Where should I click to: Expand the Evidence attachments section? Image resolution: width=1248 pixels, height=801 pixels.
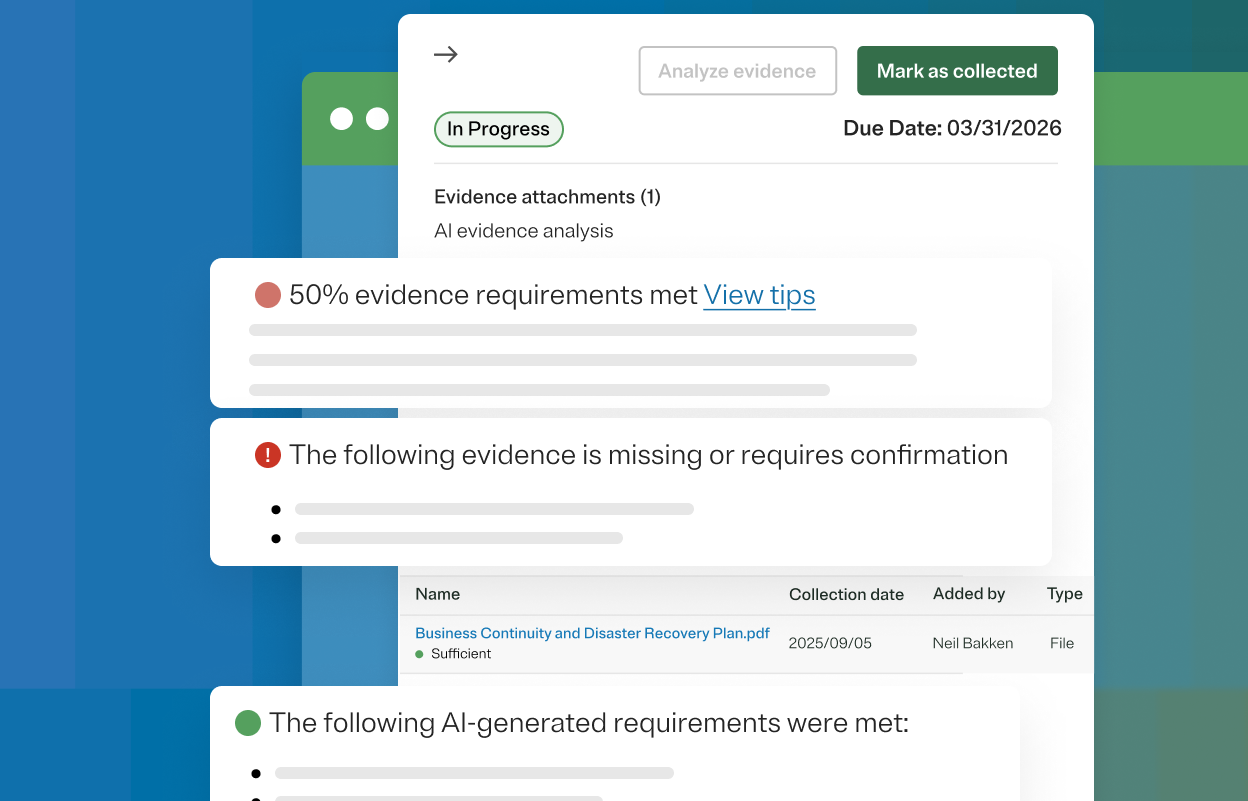tap(547, 196)
